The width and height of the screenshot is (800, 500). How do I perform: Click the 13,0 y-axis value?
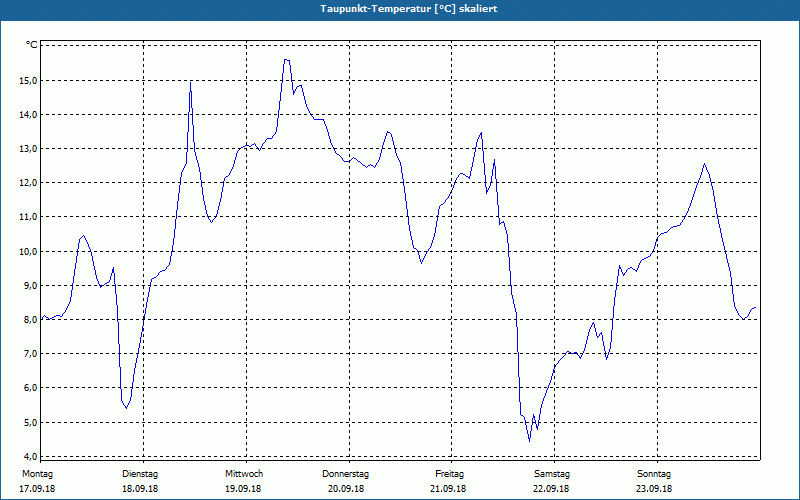click(x=29, y=148)
